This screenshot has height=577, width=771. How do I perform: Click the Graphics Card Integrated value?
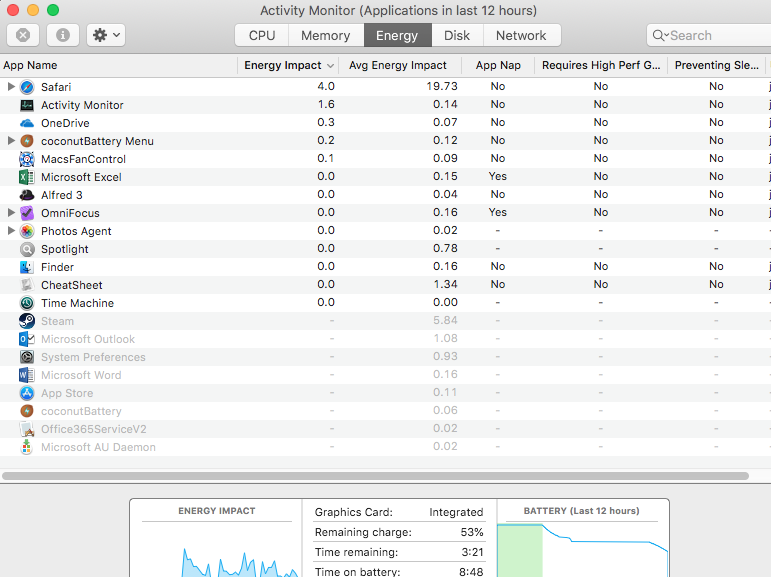(x=456, y=513)
